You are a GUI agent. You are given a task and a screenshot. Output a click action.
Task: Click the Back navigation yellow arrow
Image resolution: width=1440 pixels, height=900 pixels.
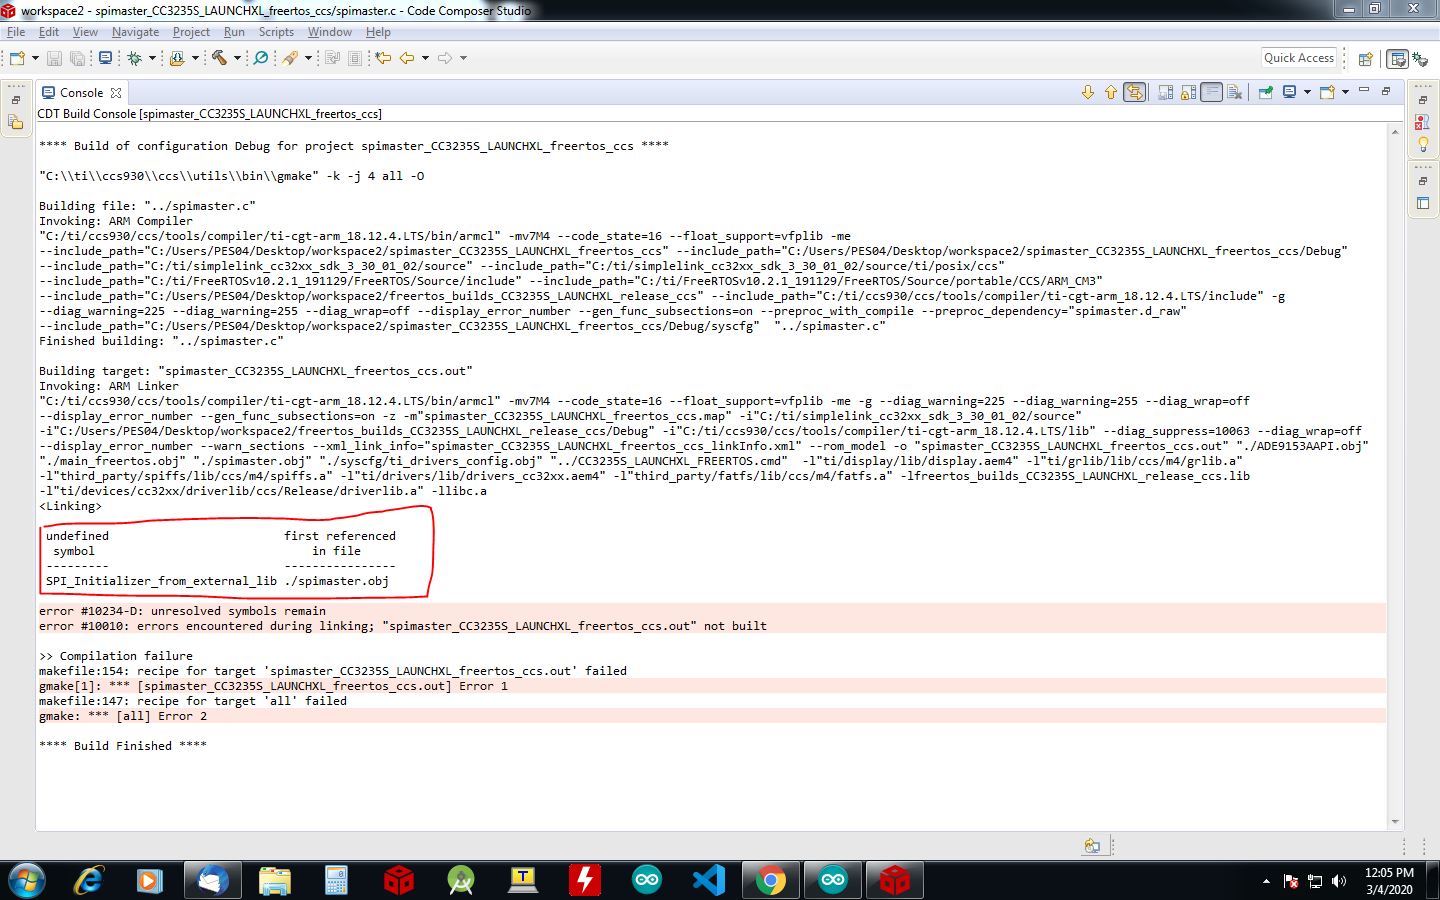407,58
